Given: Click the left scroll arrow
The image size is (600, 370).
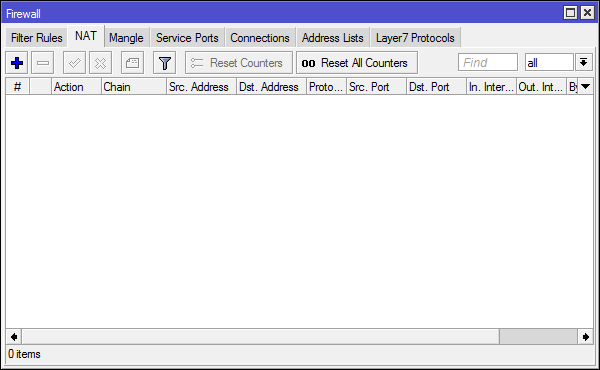Looking at the screenshot, I should tap(14, 337).
